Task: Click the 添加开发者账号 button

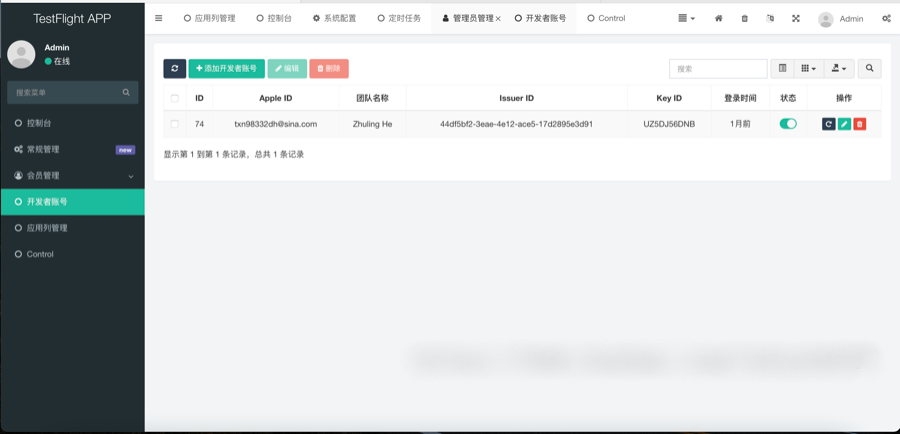Action: [x=226, y=68]
